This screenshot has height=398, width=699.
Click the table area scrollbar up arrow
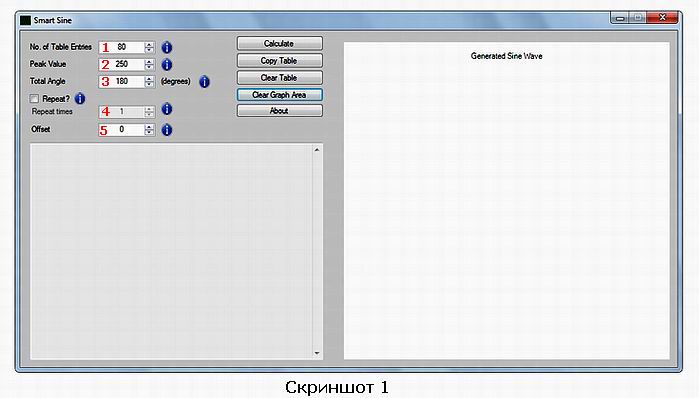(x=317, y=150)
